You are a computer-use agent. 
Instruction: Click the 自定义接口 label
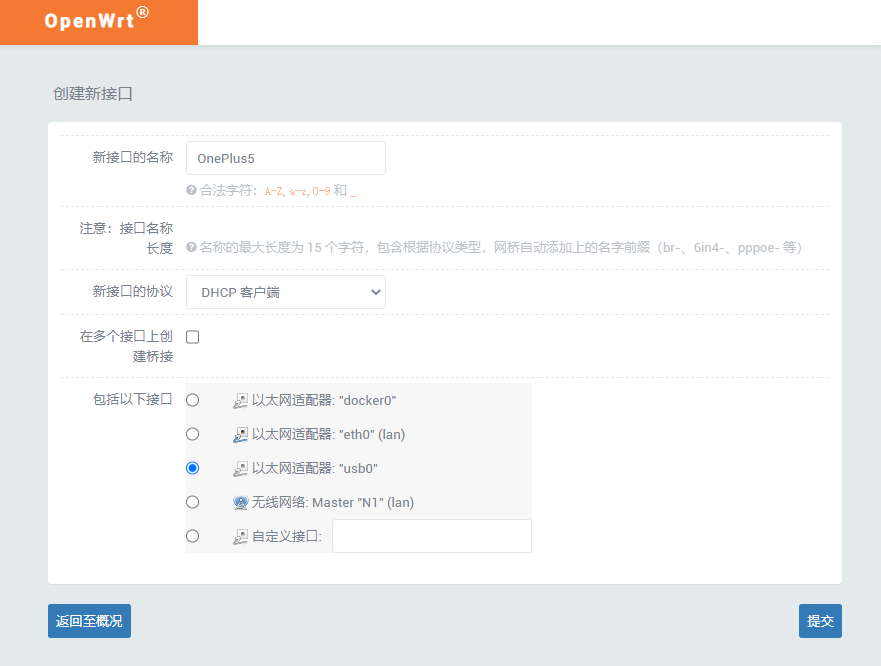(x=287, y=537)
